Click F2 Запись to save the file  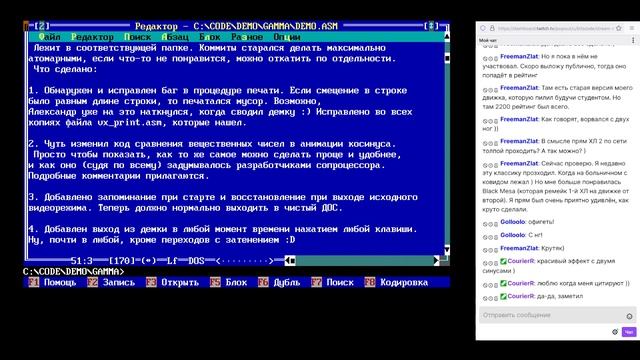[x=111, y=282]
